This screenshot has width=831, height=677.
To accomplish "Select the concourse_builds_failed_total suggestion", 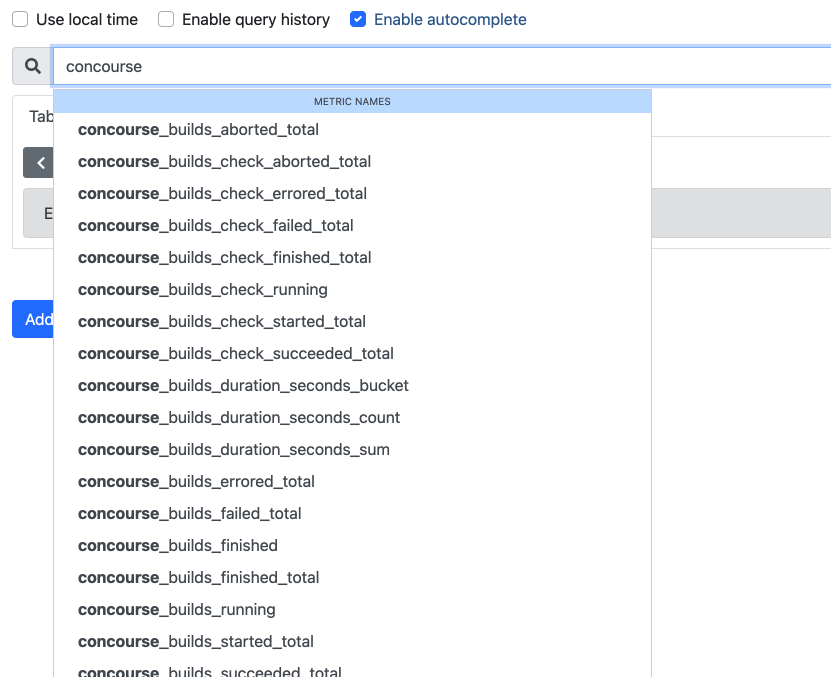I will 189,513.
